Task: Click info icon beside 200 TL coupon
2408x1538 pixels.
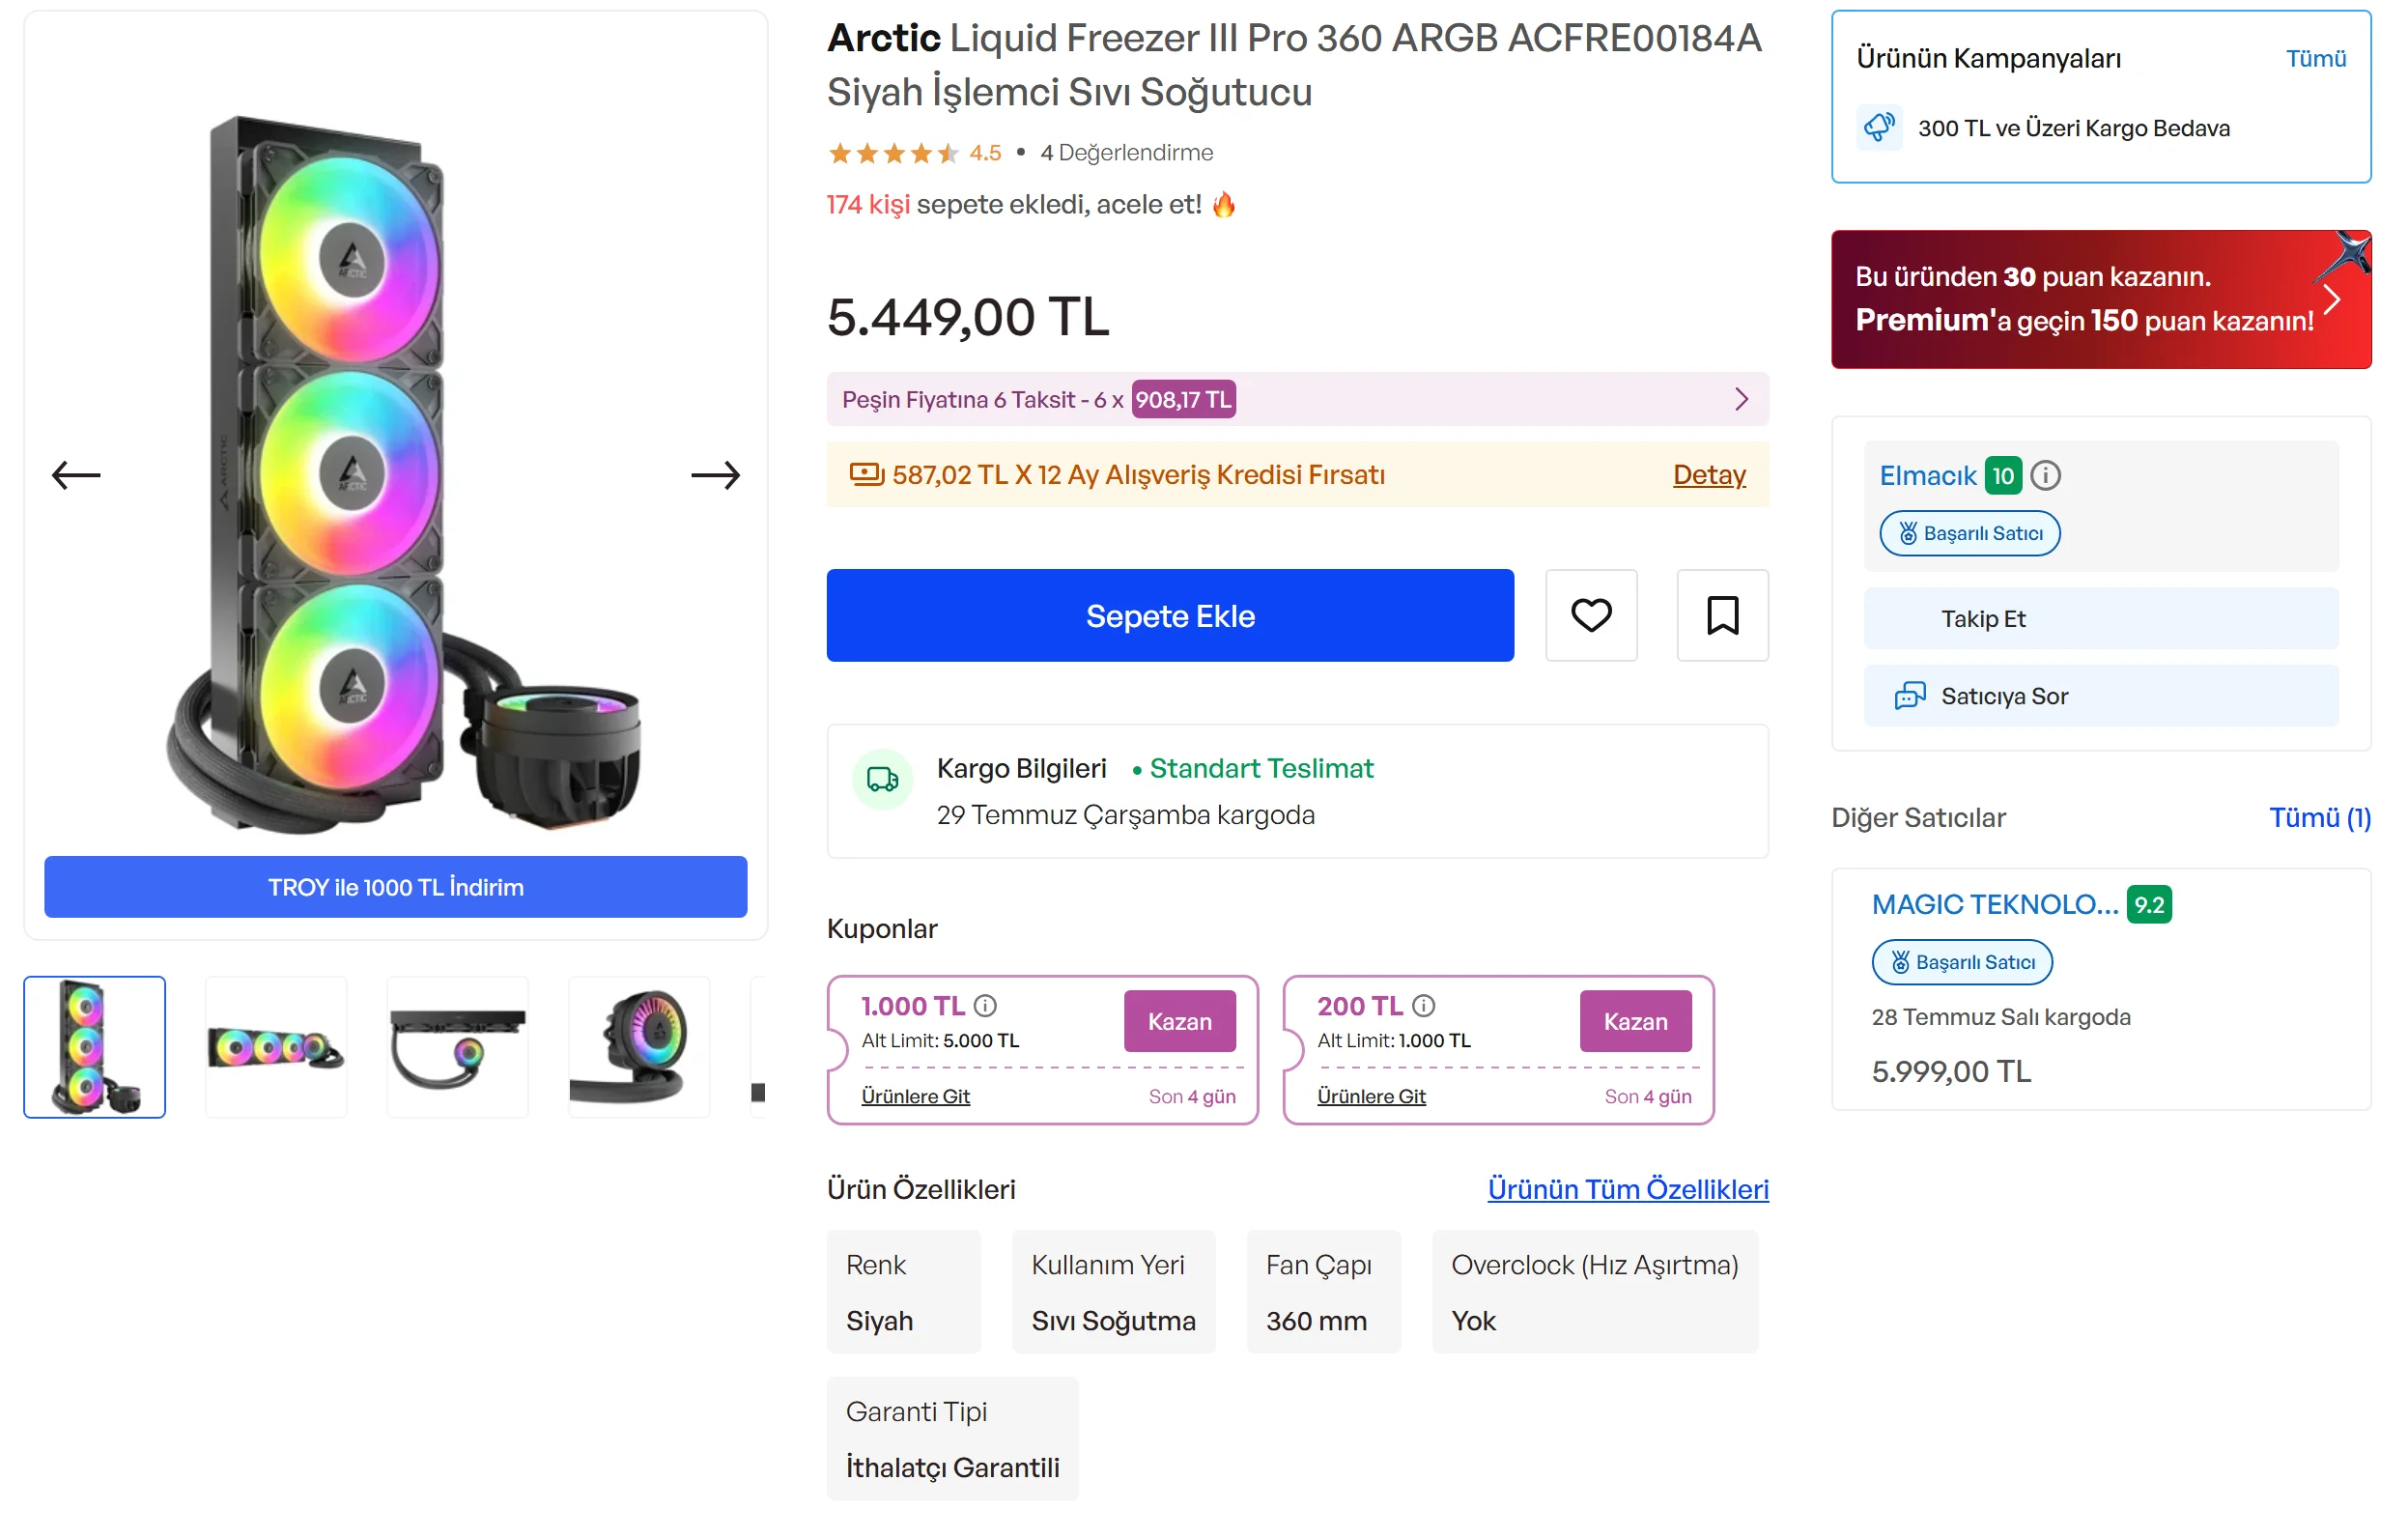Action: (x=1423, y=1005)
